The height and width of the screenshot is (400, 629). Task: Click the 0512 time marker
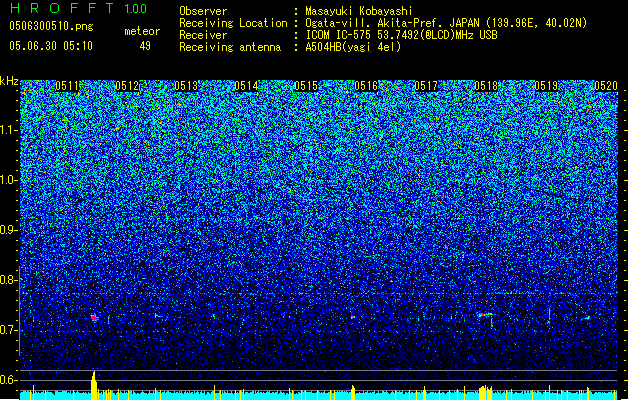pos(127,86)
